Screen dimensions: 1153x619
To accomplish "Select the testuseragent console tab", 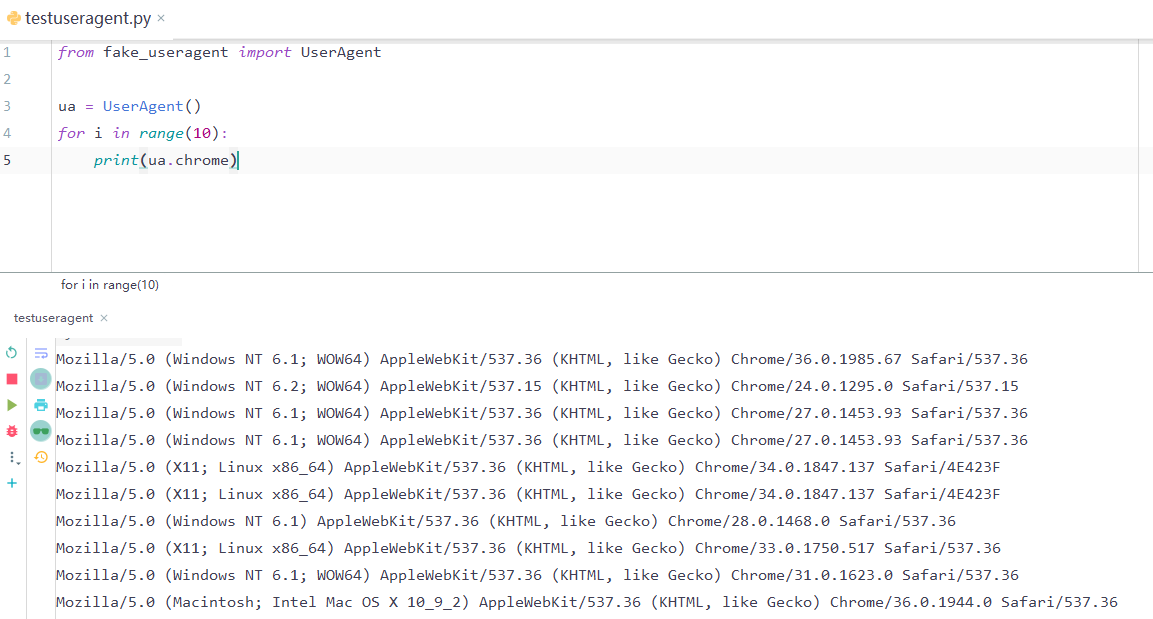I will (52, 317).
